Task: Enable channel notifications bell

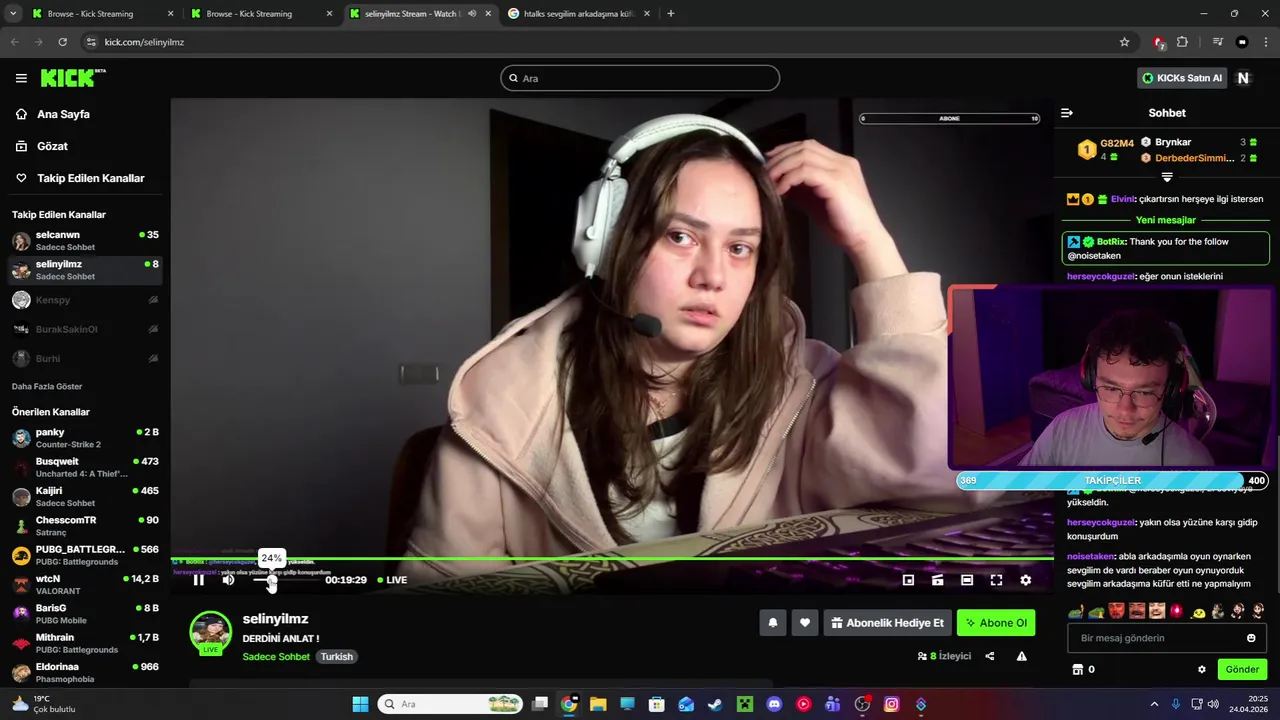Action: (x=772, y=623)
